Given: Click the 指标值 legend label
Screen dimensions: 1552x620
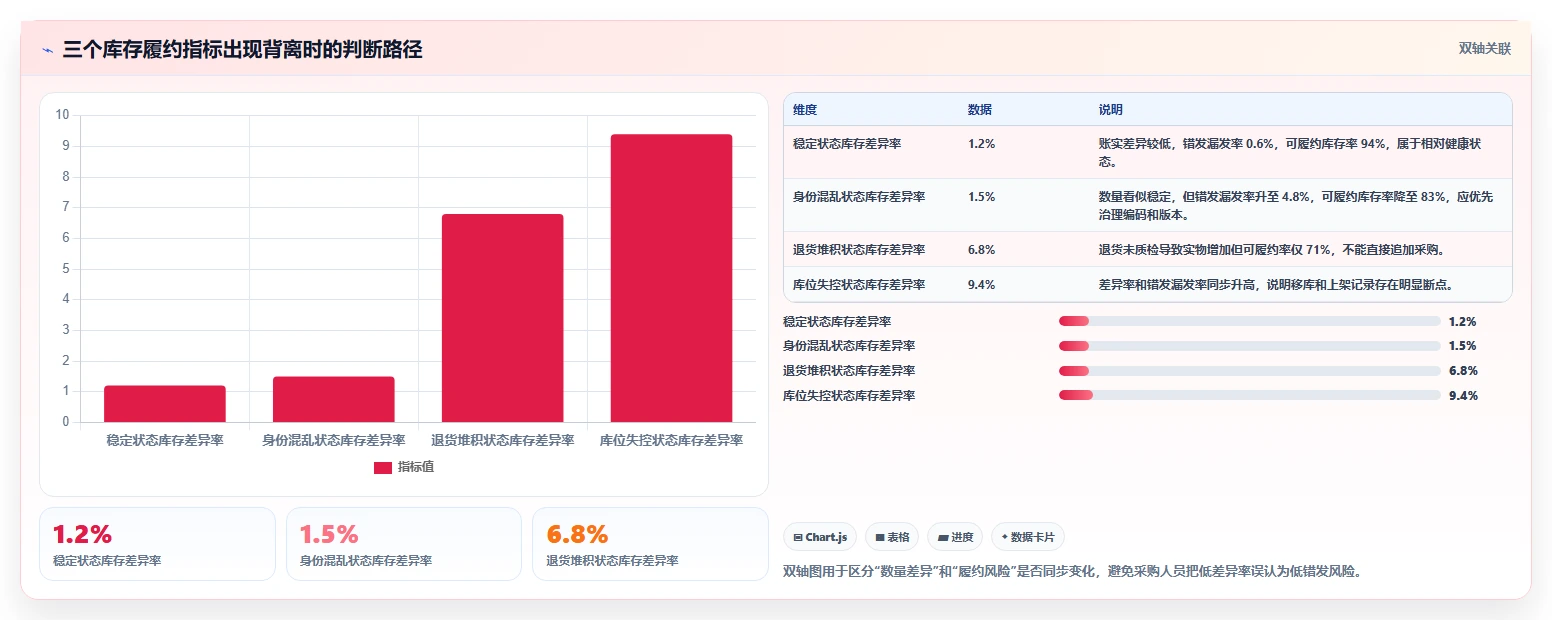Looking at the screenshot, I should point(416,467).
